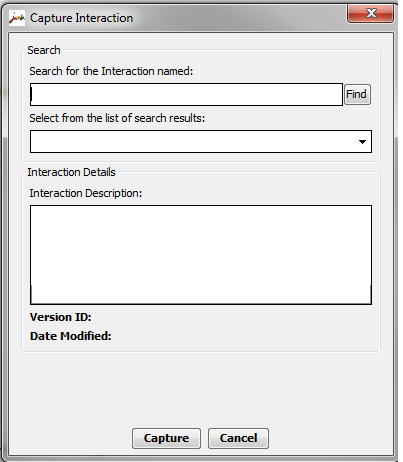Click the Capture button
The height and width of the screenshot is (462, 403).
166,438
